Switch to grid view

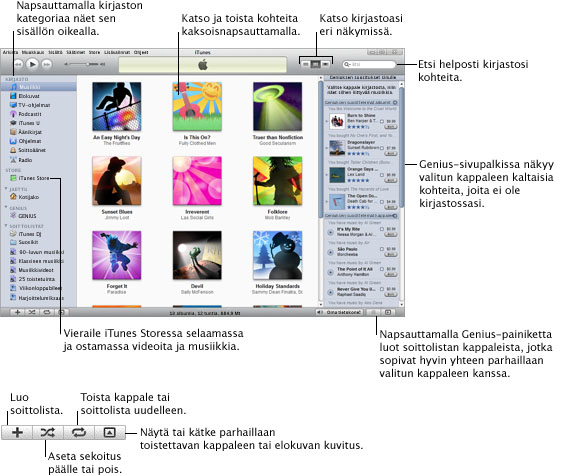point(315,64)
